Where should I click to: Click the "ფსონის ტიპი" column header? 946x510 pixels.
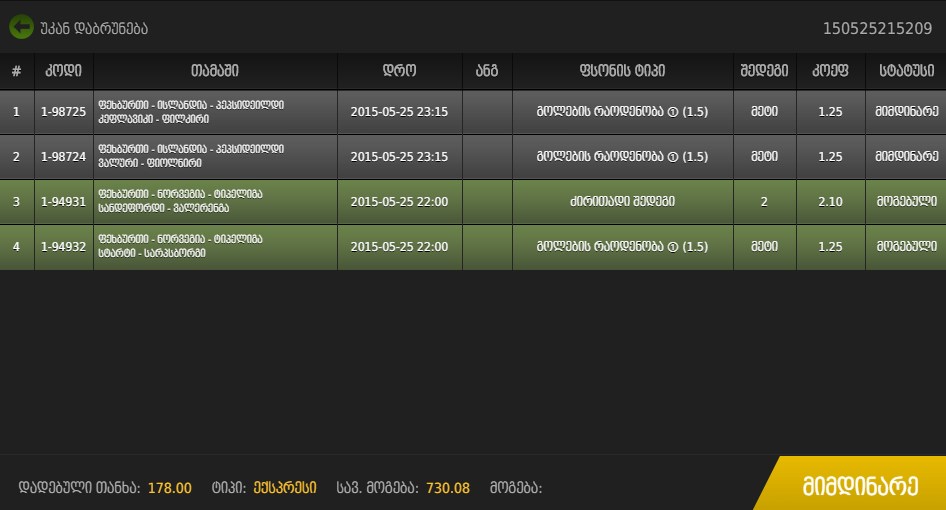pyautogui.click(x=622, y=71)
